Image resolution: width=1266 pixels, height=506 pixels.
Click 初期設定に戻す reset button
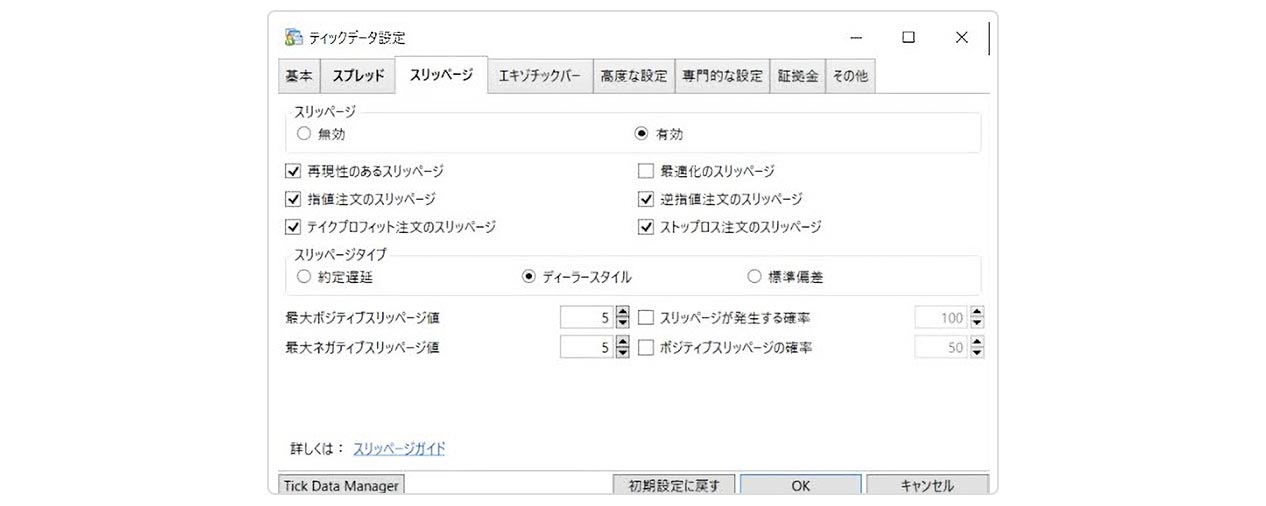click(x=674, y=486)
